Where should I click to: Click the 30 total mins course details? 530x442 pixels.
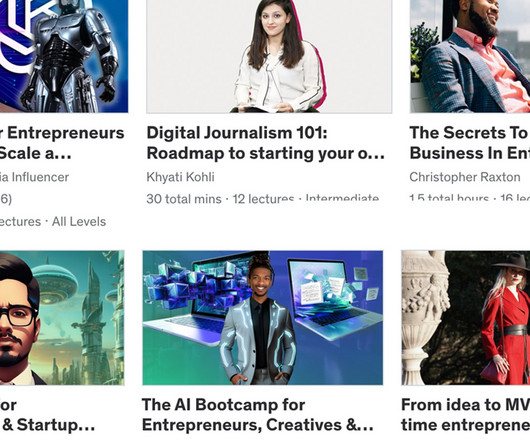[x=184, y=199]
